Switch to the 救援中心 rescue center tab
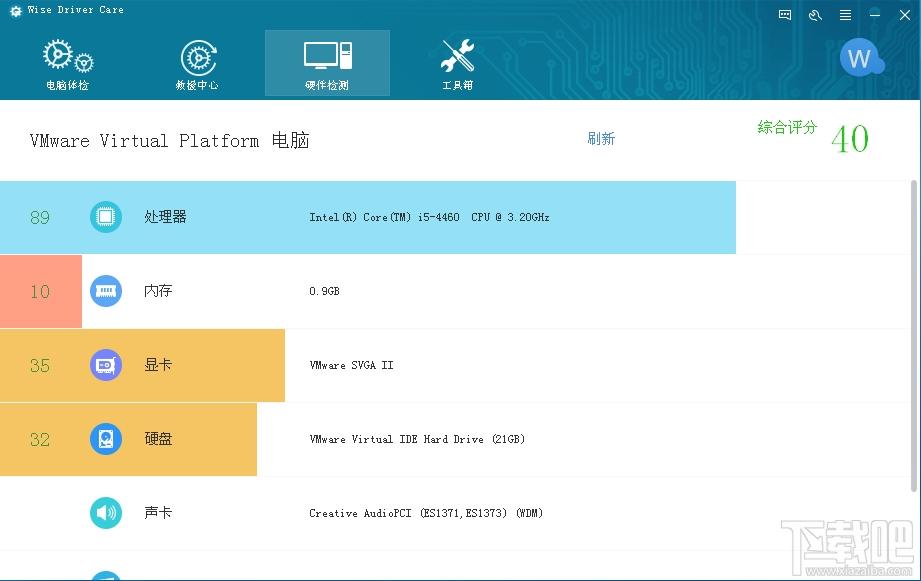The height and width of the screenshot is (581, 921). 197,64
